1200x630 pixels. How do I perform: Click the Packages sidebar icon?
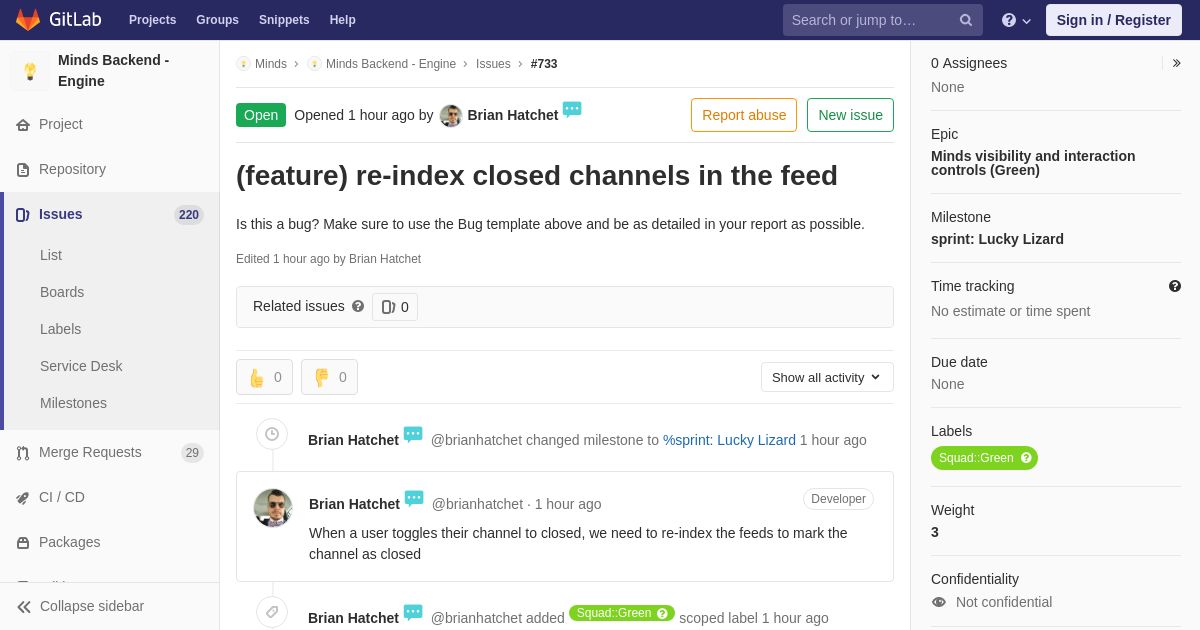tap(23, 543)
